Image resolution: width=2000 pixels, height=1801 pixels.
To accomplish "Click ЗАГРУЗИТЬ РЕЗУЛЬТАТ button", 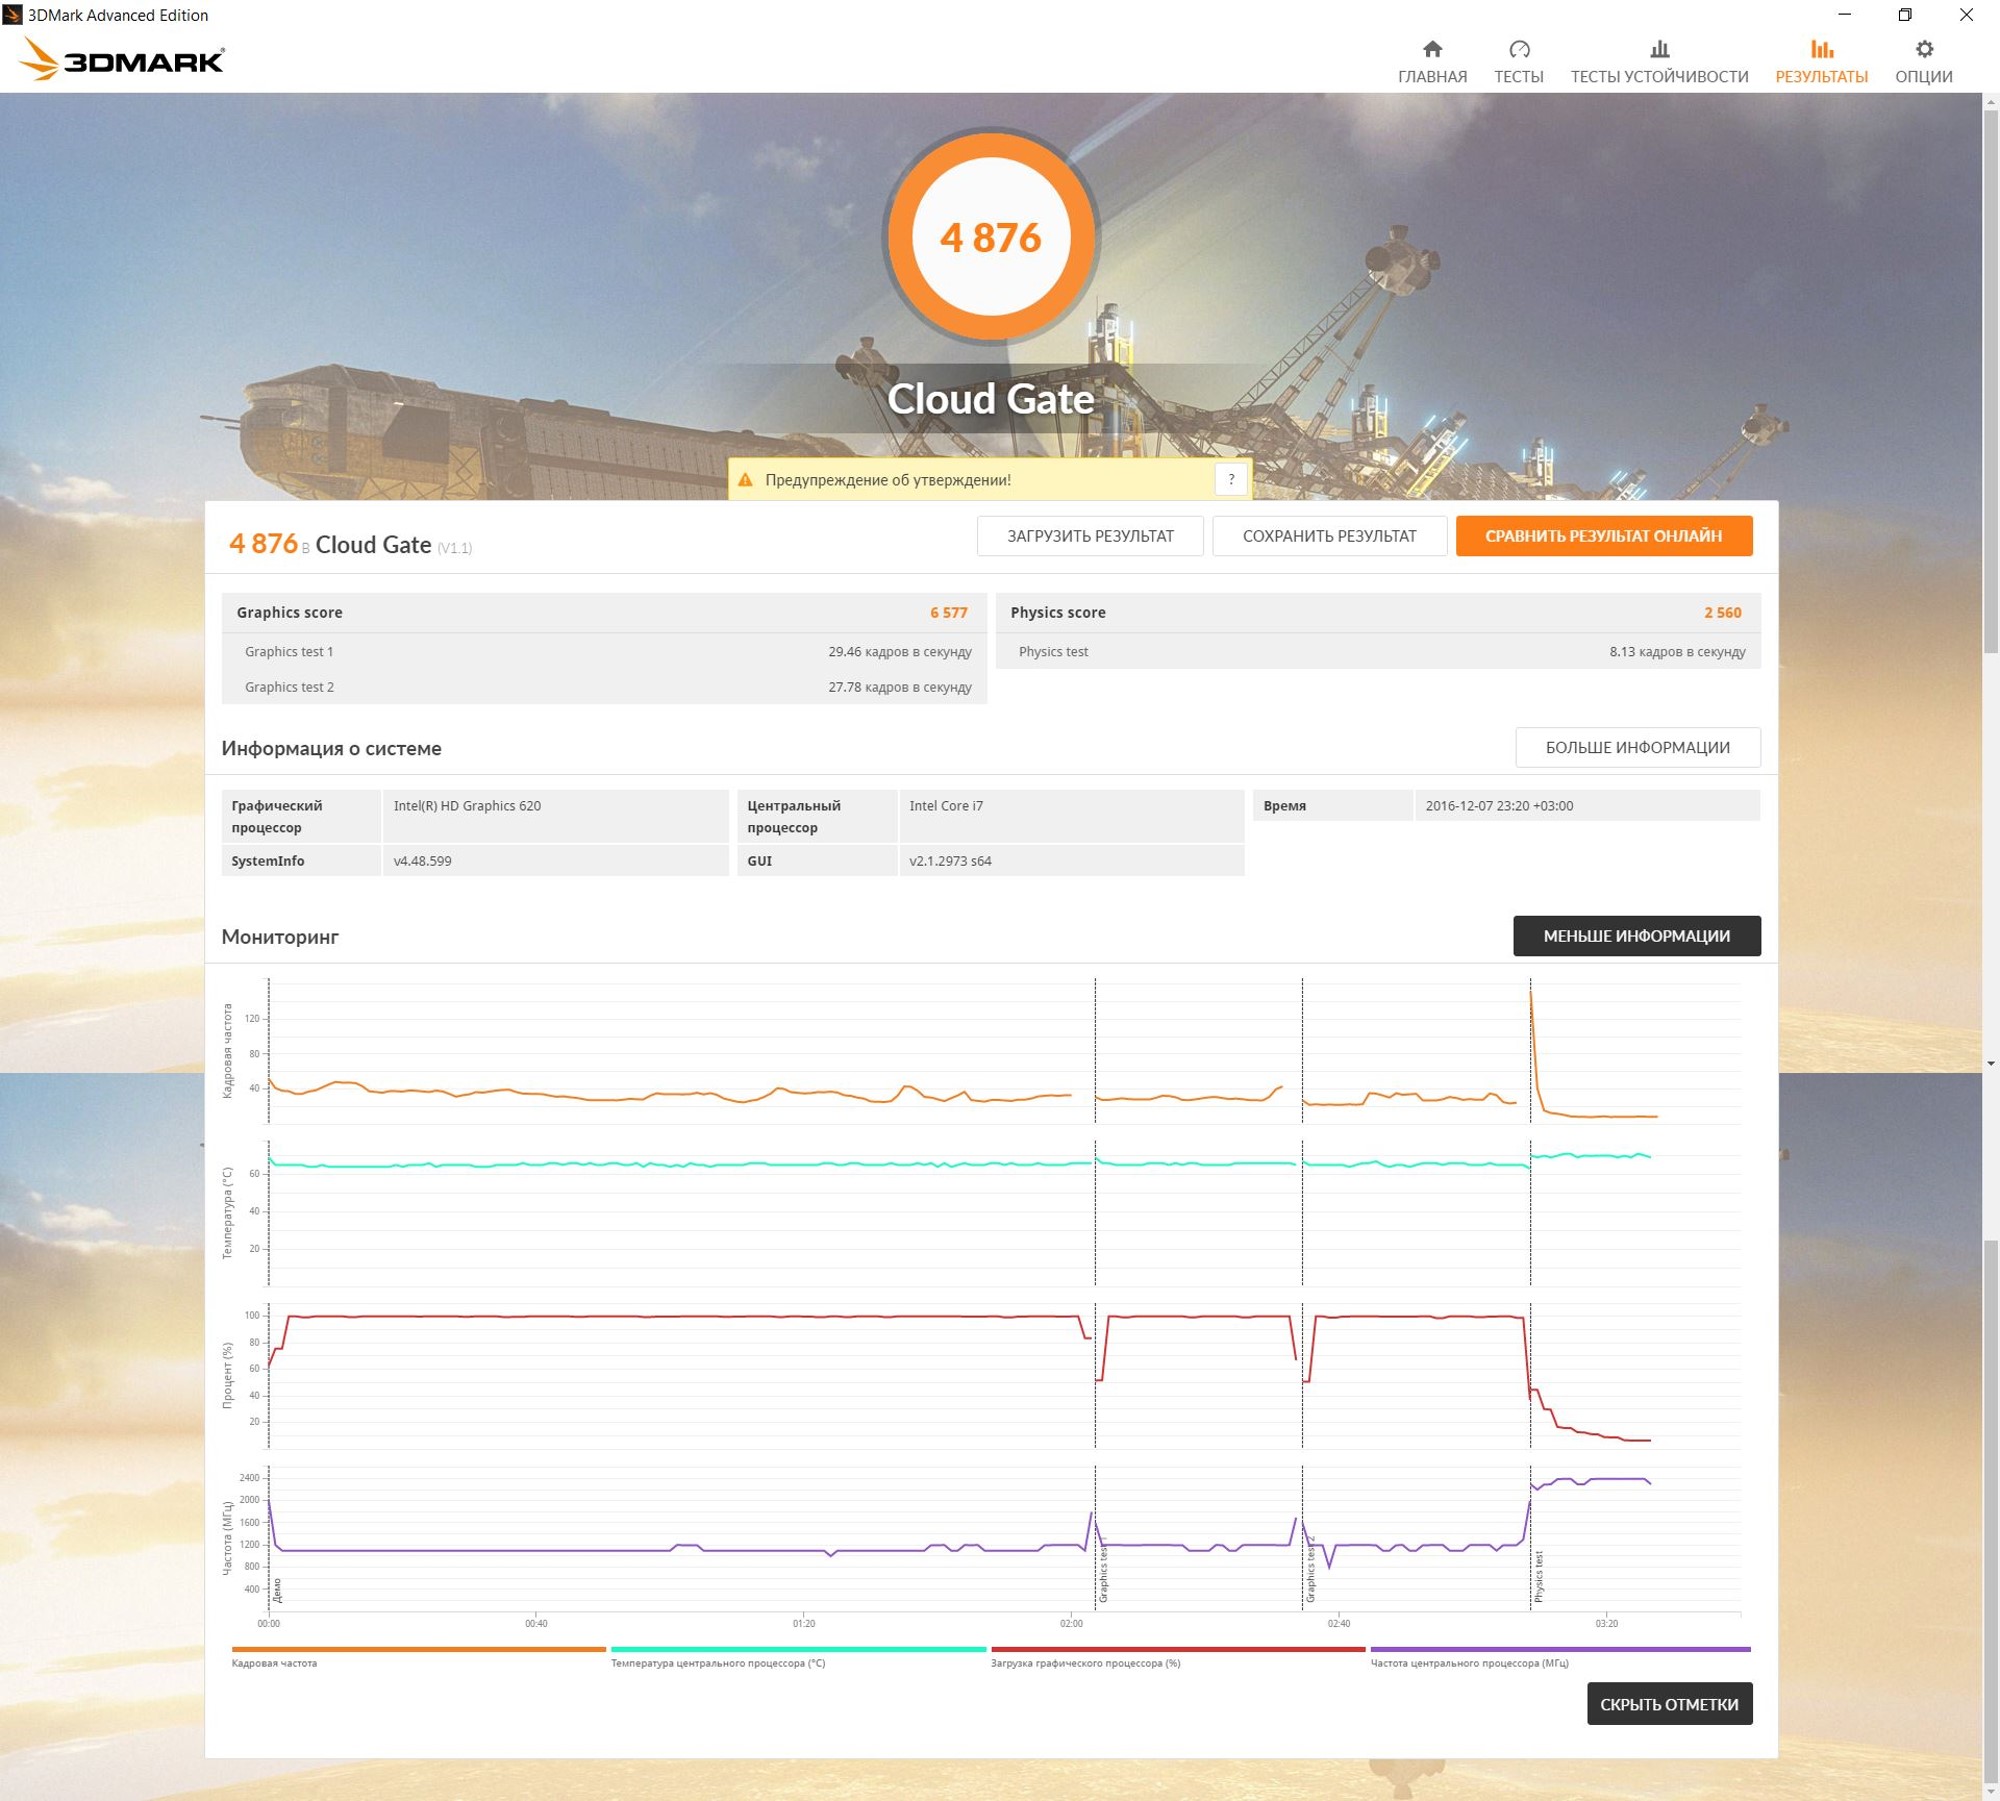I will 1090,536.
